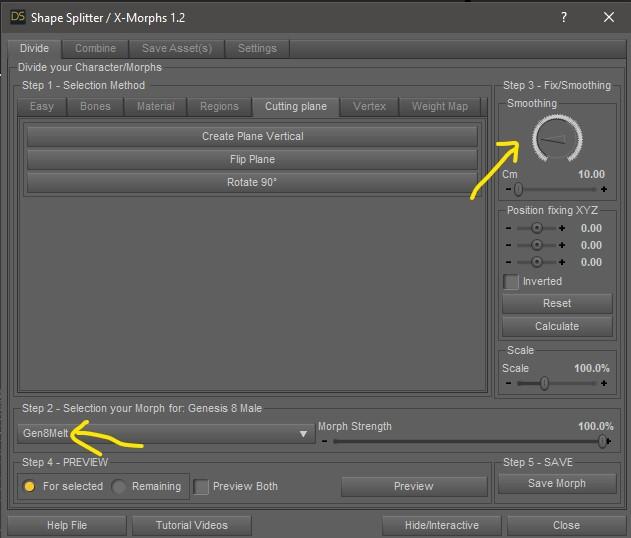Select the Weight Map tab

click(x=440, y=107)
